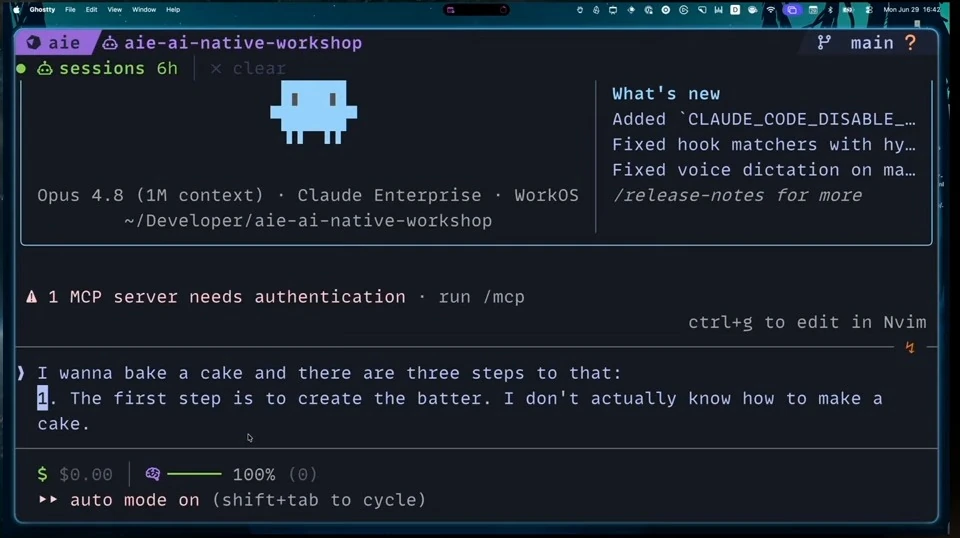Click the Fixed voice dictation release note
960x538 pixels.
764,170
